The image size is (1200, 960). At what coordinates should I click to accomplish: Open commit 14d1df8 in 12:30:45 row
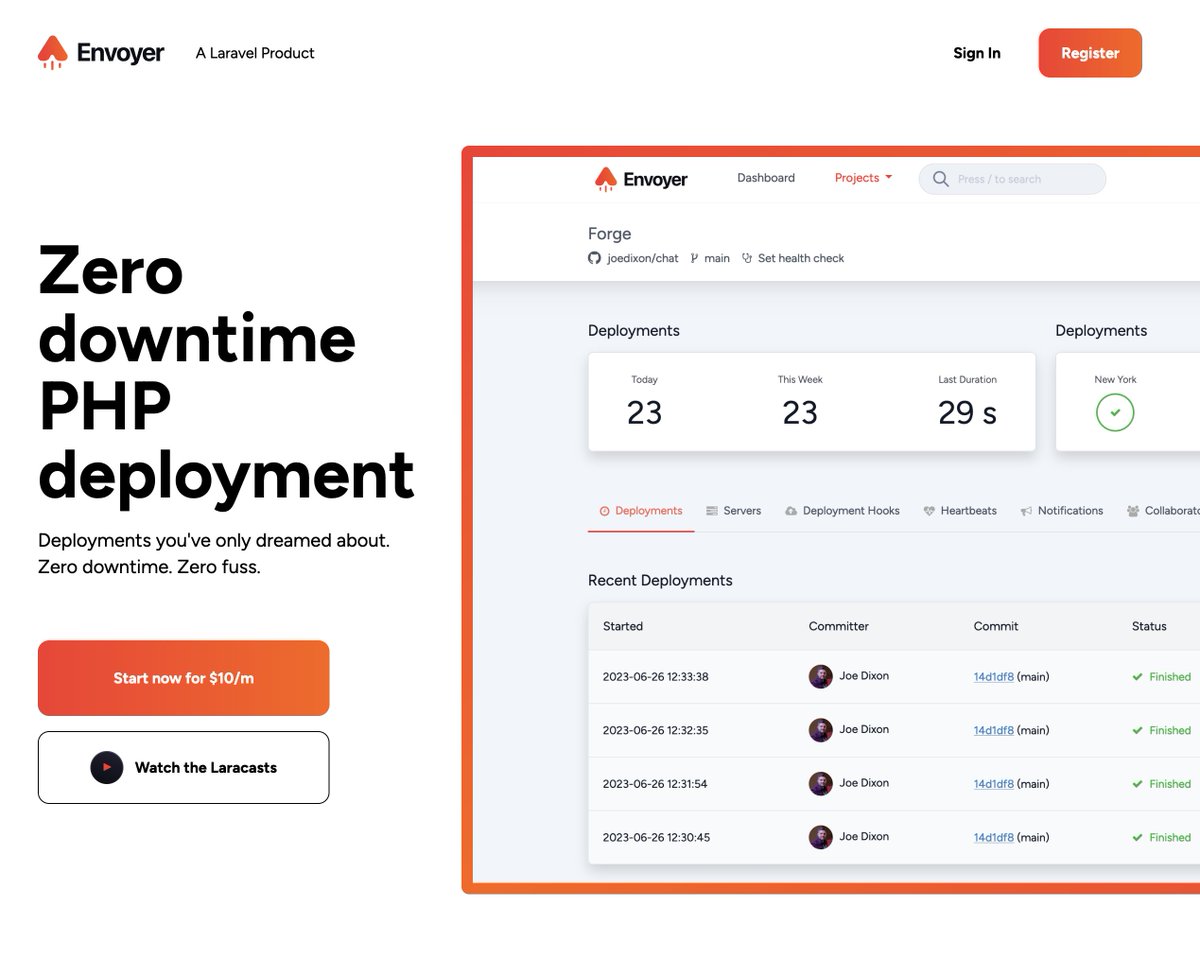coord(994,838)
